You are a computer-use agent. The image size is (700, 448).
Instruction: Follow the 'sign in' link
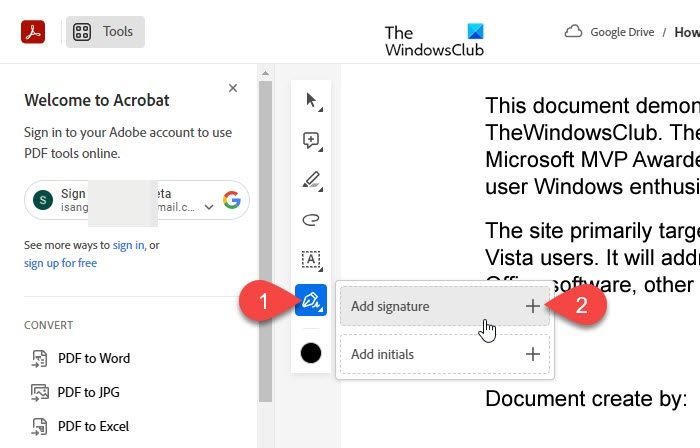point(129,245)
